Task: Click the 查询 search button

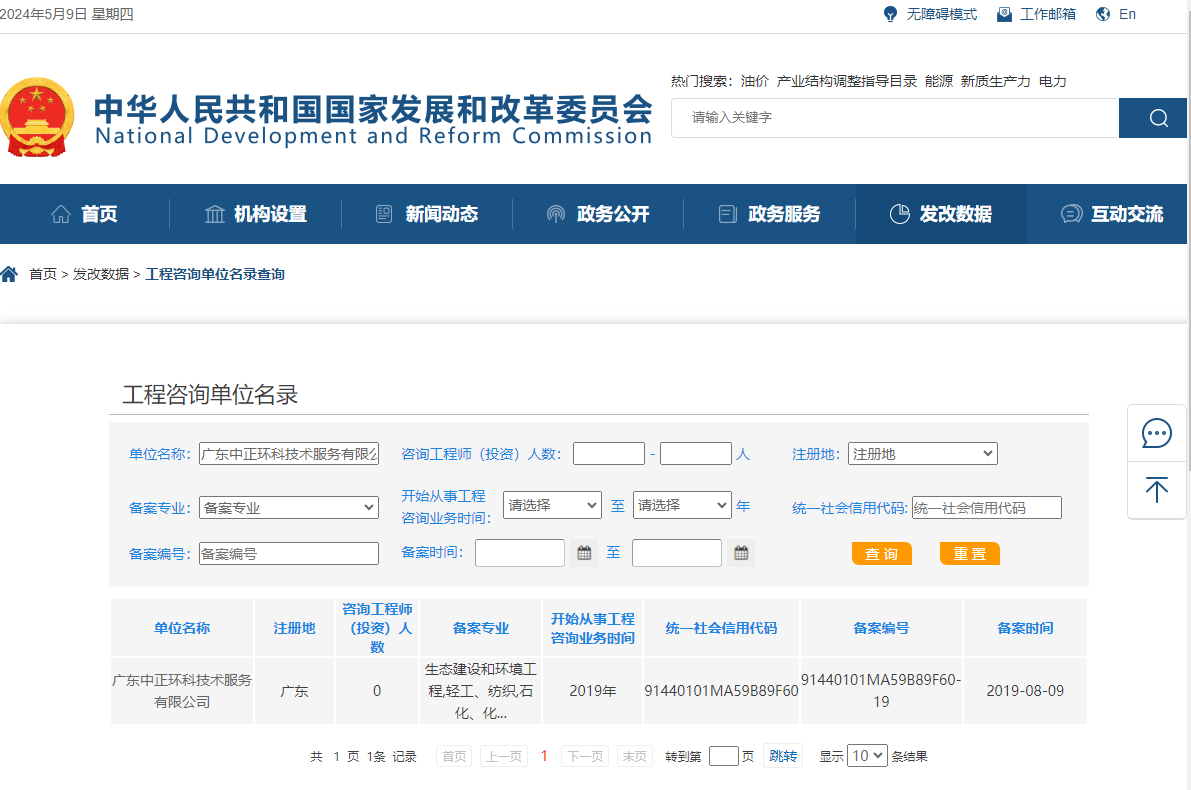Action: click(881, 554)
